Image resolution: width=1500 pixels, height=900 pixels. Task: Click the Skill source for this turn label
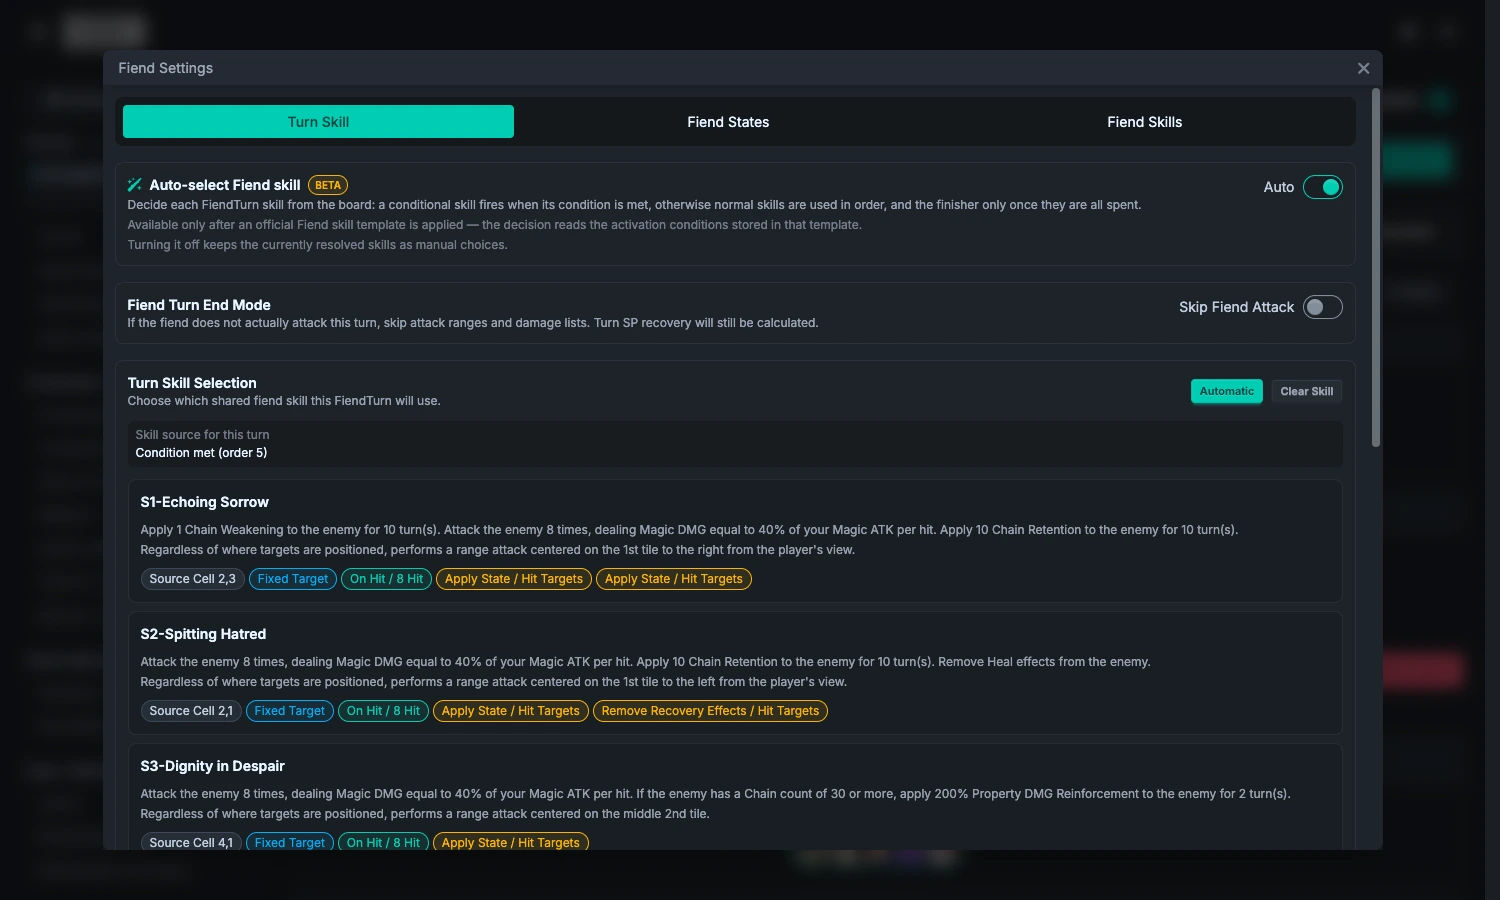click(x=202, y=435)
